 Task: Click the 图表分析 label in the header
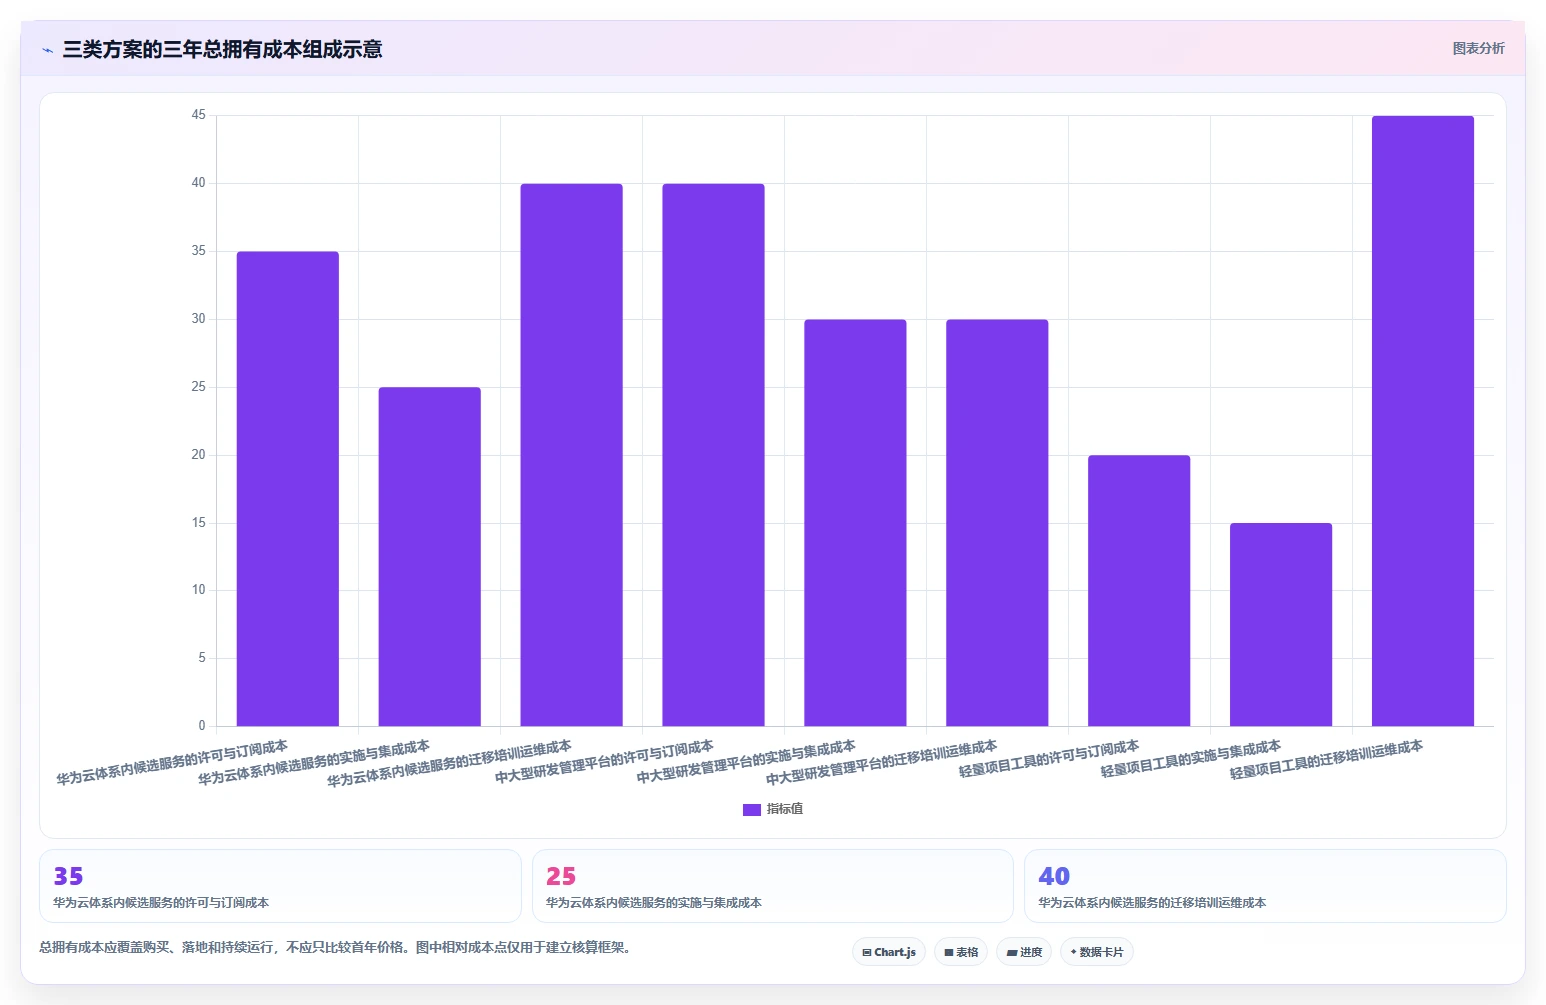(x=1478, y=48)
